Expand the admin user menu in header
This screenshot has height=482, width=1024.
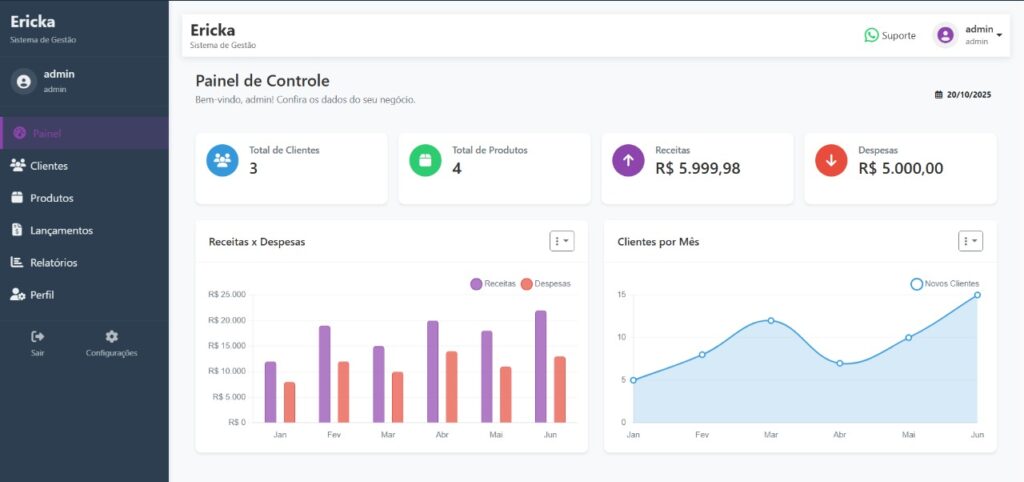(969, 35)
